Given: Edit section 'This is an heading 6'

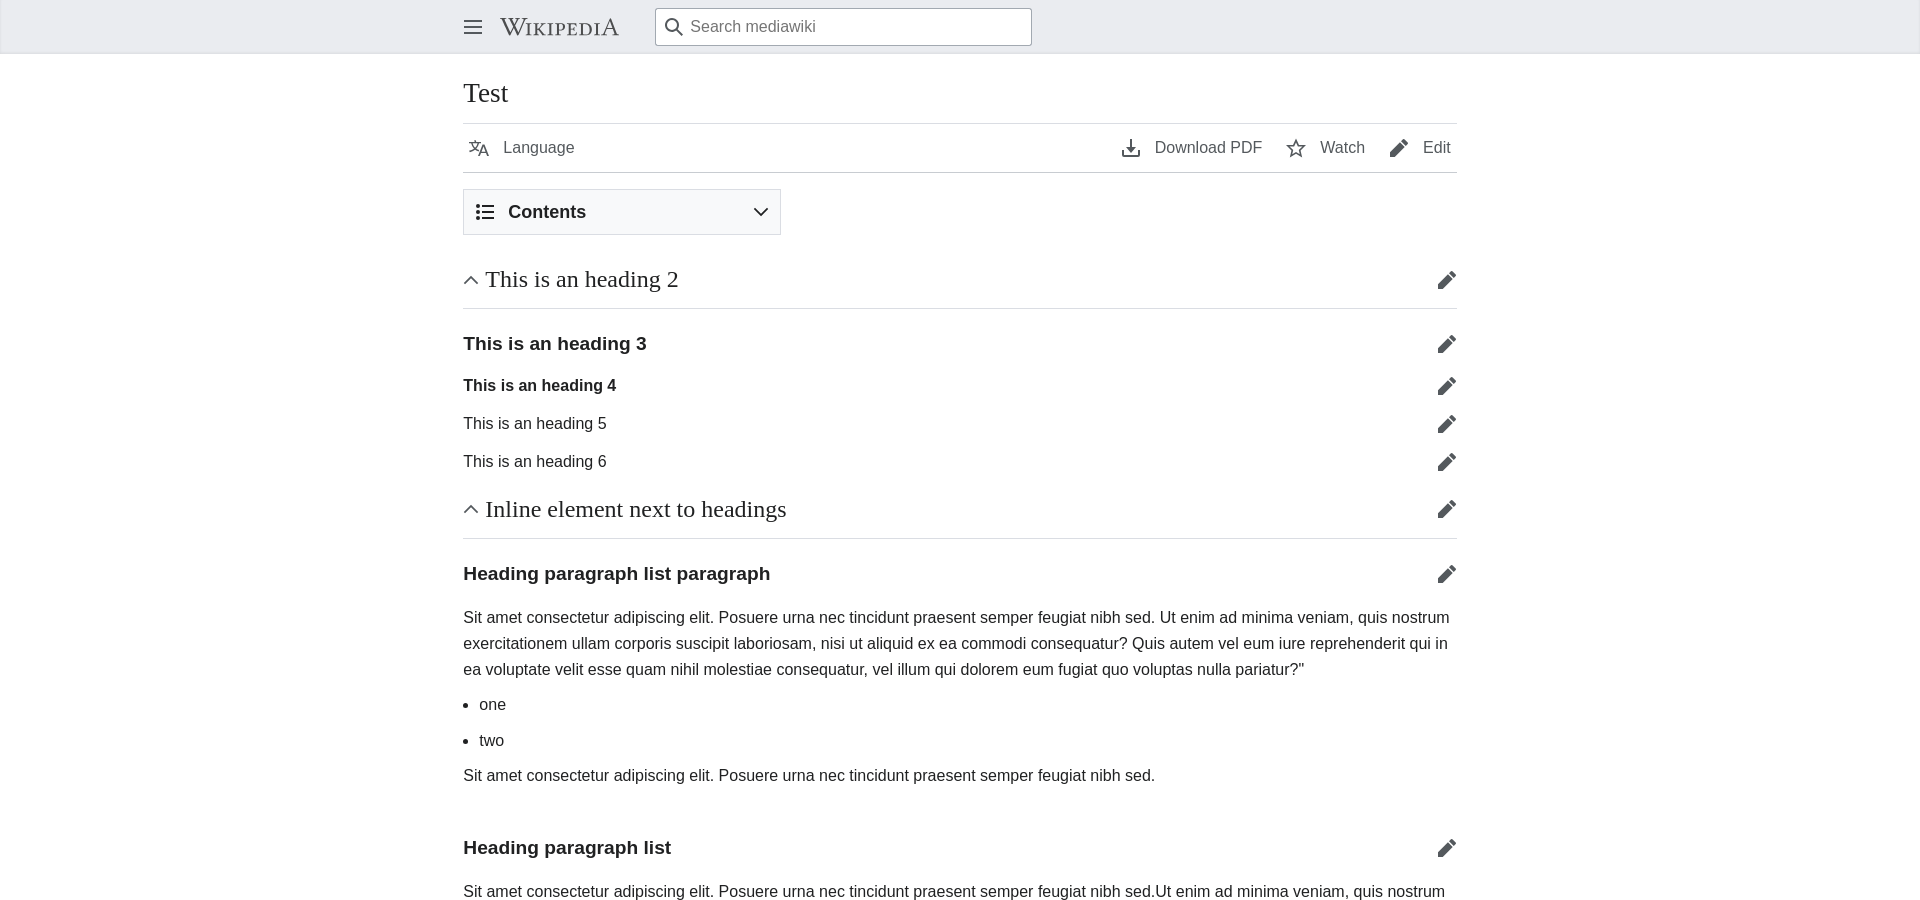Looking at the screenshot, I should (x=1447, y=462).
